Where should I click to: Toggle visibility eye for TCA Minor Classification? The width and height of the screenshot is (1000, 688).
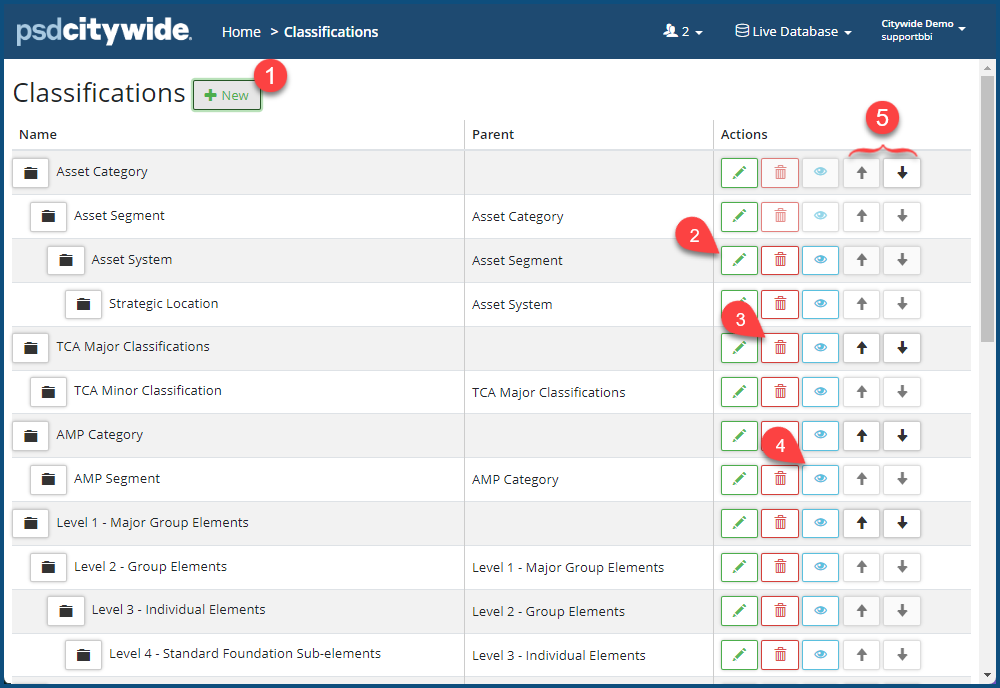click(x=820, y=392)
